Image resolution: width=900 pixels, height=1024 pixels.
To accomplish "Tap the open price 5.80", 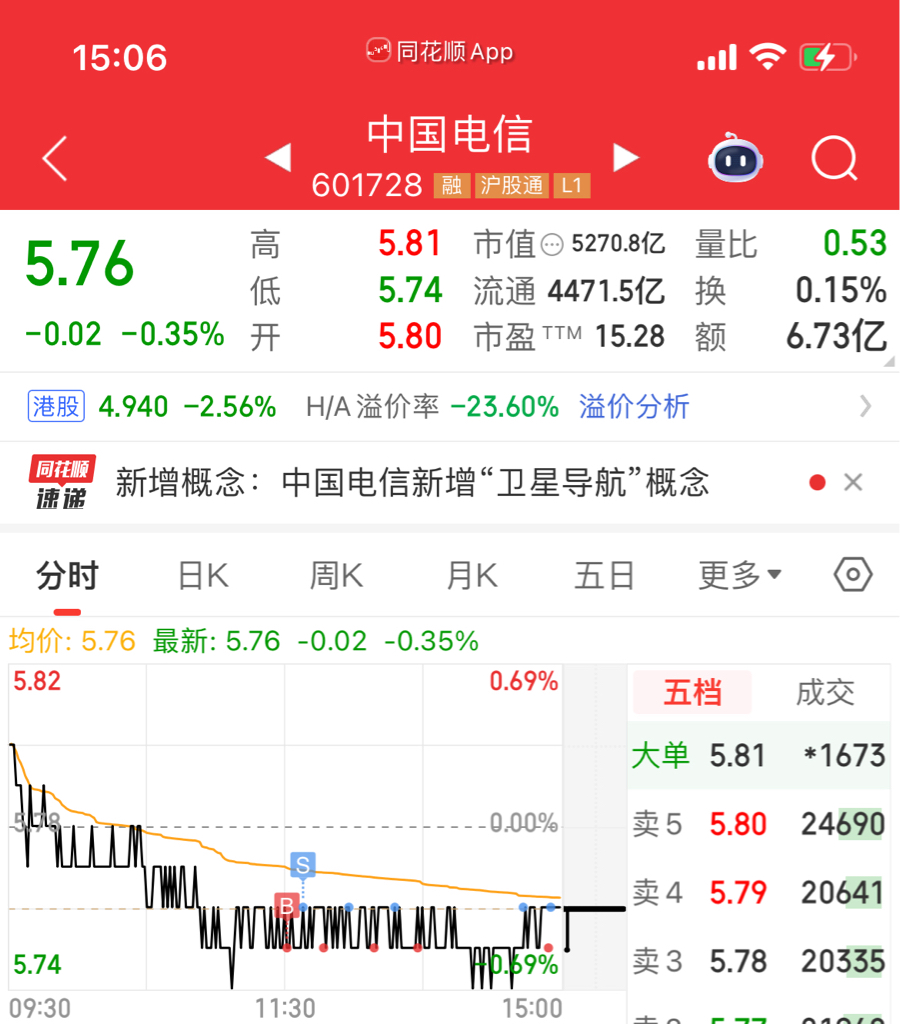I will (x=410, y=336).
